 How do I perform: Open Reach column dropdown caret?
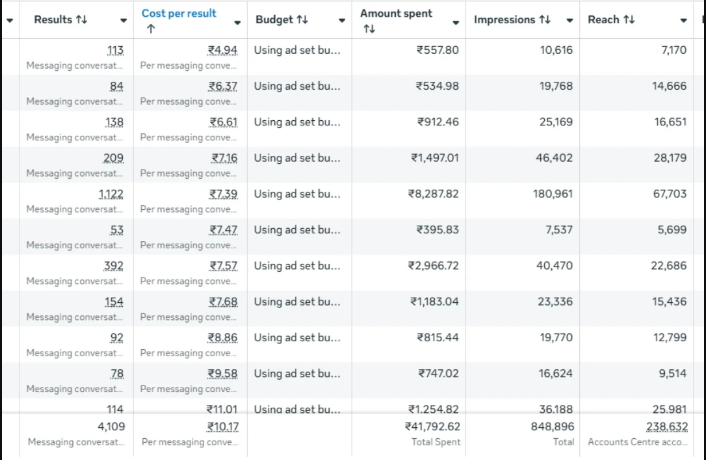point(683,20)
